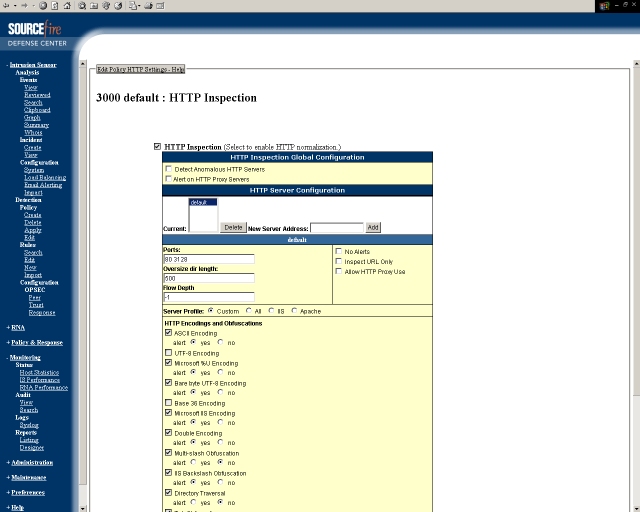Check Alert on HTTP Proxy Servers
The height and width of the screenshot is (512, 640).
[x=168, y=178]
